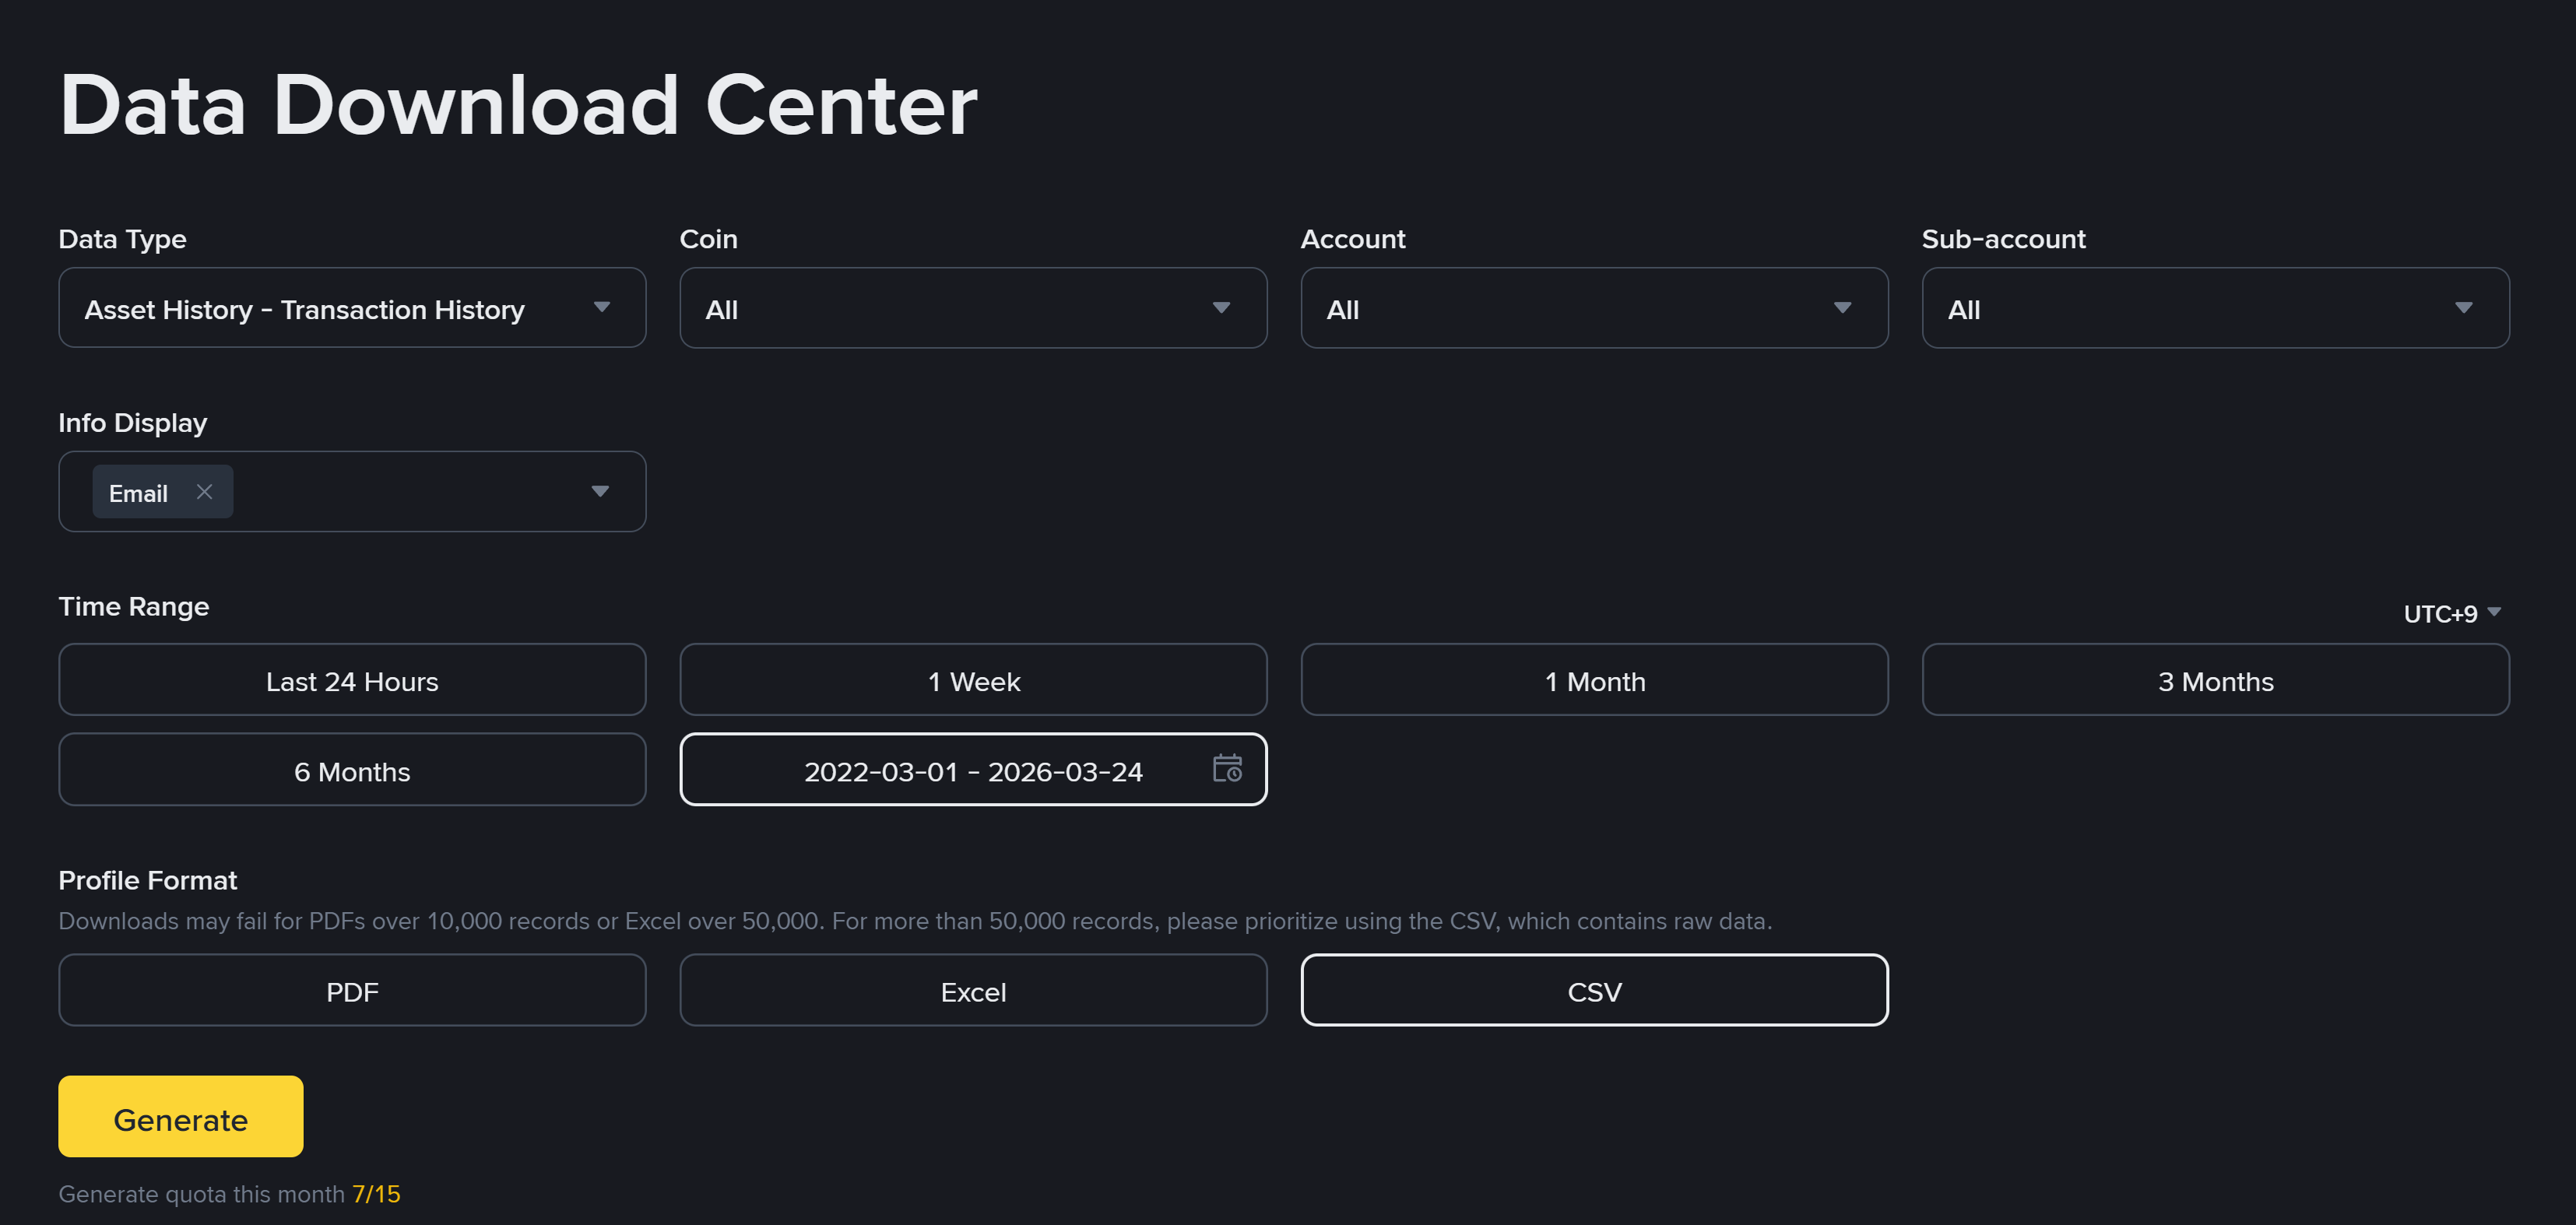This screenshot has width=2576, height=1225.
Task: Expand the Account dropdown
Action: tap(1594, 308)
